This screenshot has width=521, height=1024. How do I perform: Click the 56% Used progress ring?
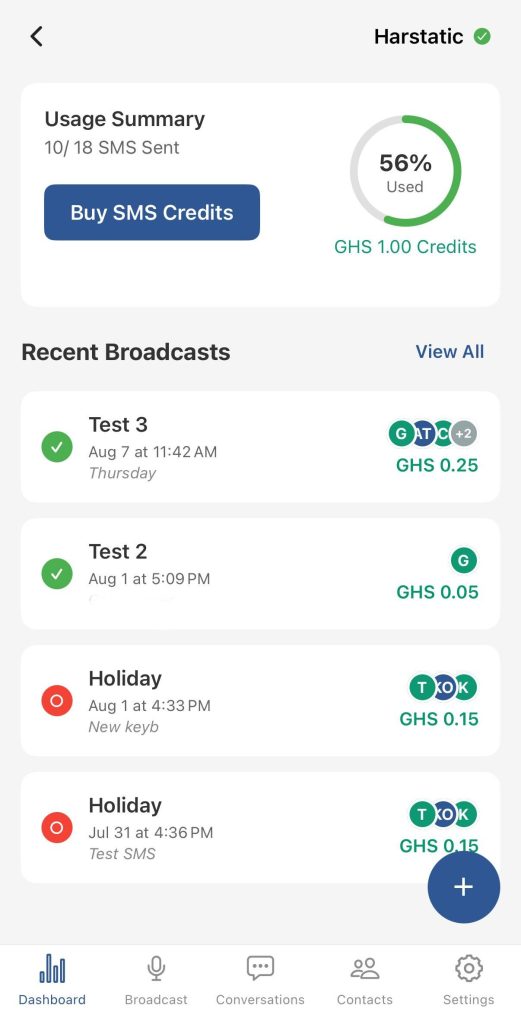coord(405,171)
